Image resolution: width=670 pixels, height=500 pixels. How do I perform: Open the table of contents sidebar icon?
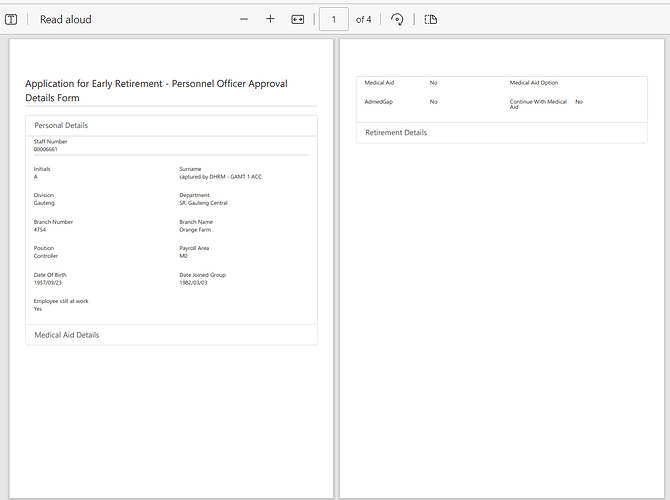click(11, 19)
